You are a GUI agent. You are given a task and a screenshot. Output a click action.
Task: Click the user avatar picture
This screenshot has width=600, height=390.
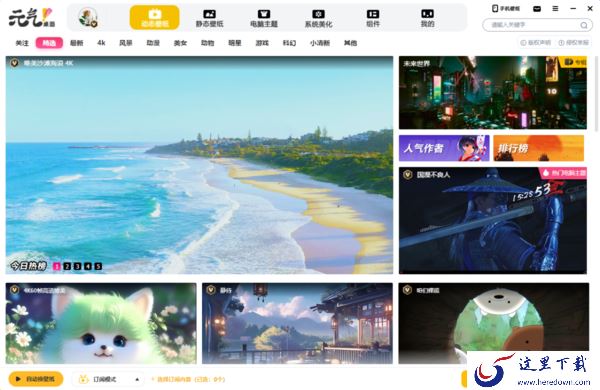pos(88,18)
